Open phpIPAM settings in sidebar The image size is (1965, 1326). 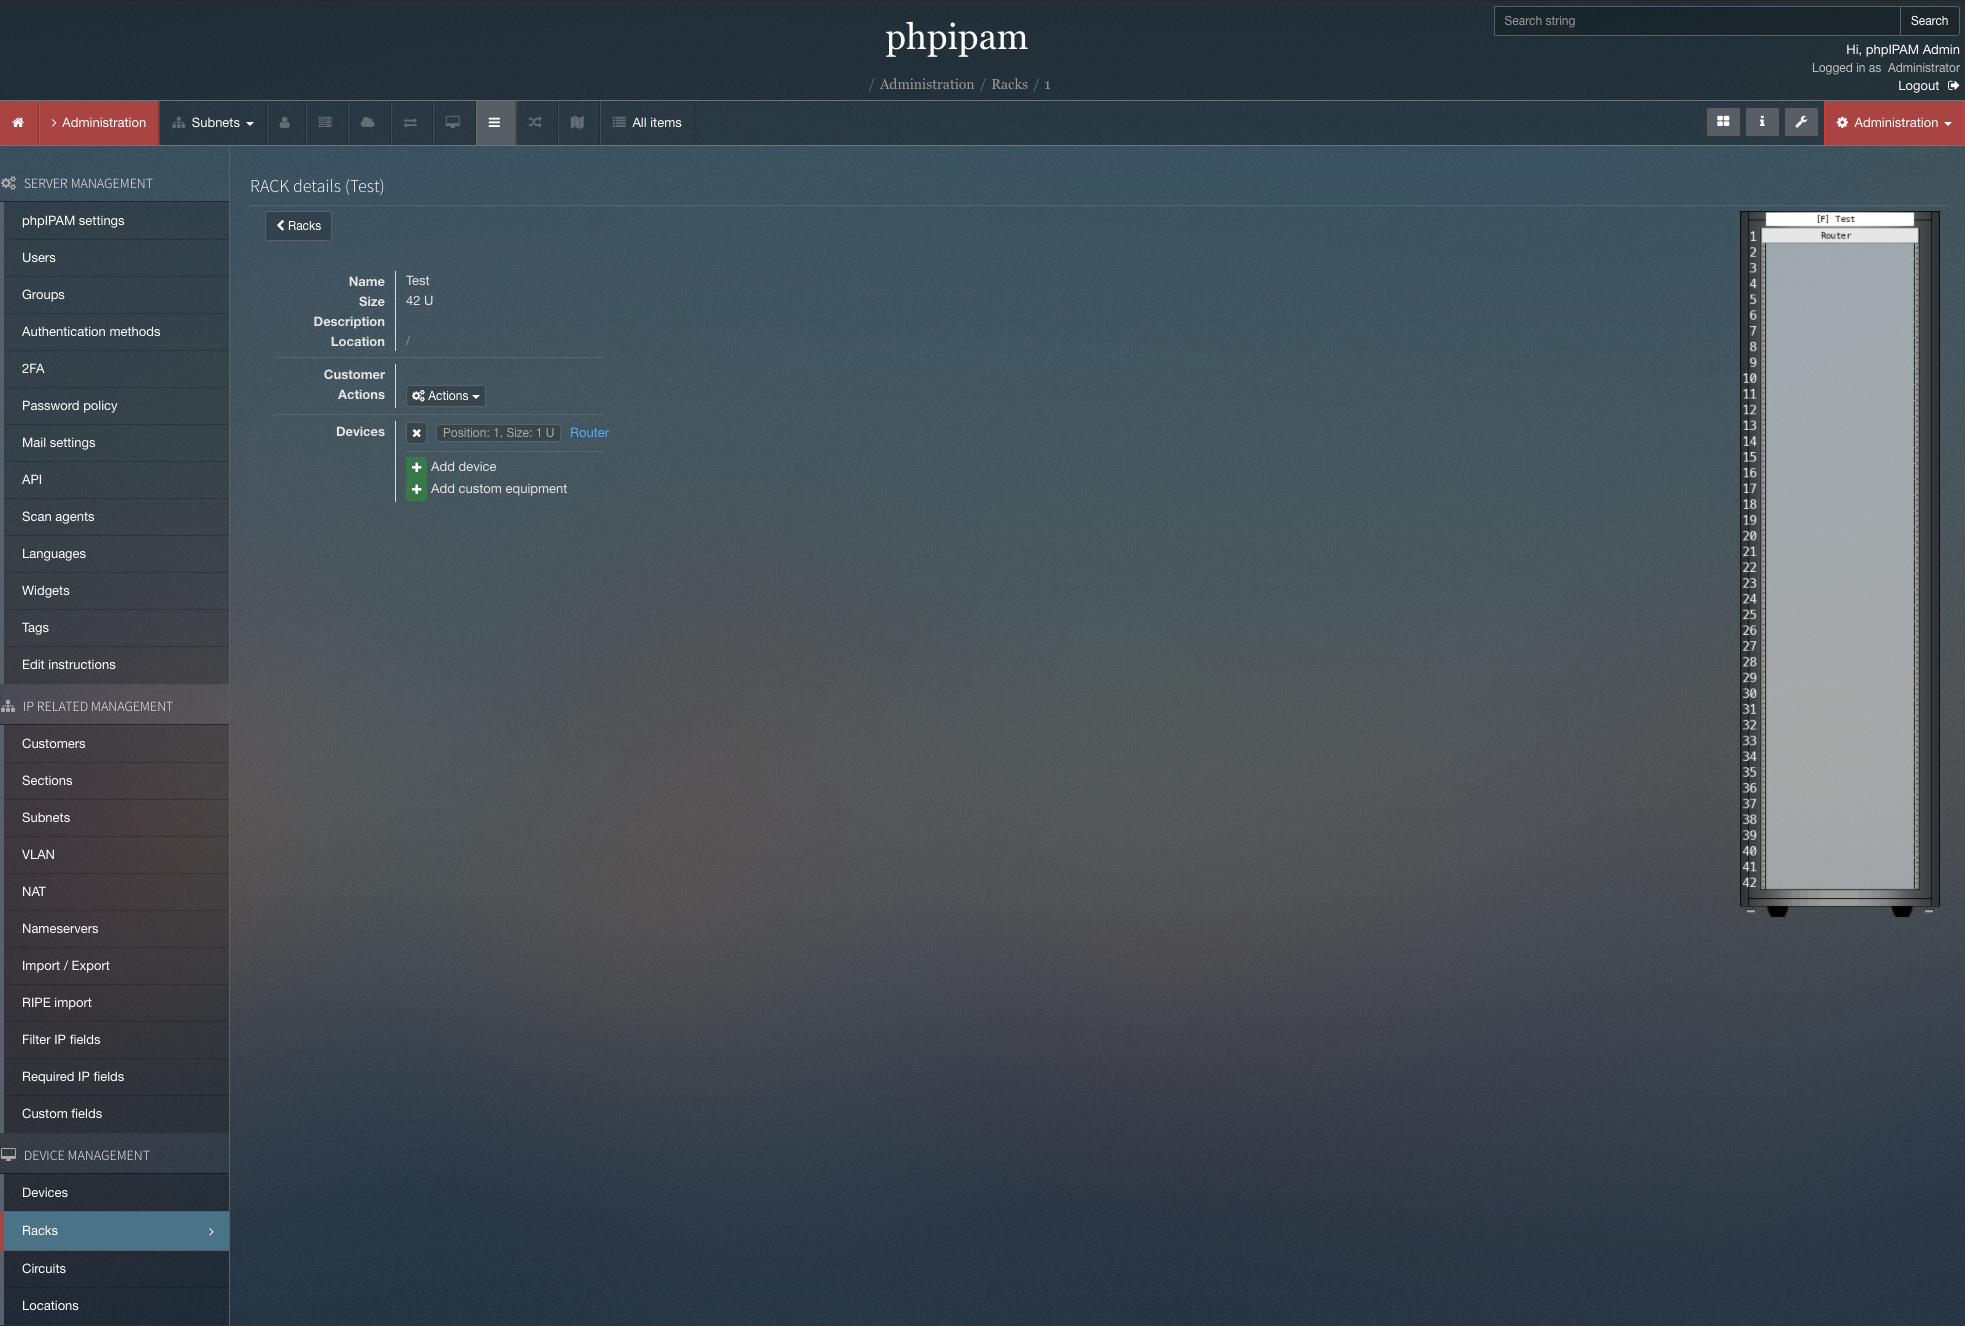[116, 221]
